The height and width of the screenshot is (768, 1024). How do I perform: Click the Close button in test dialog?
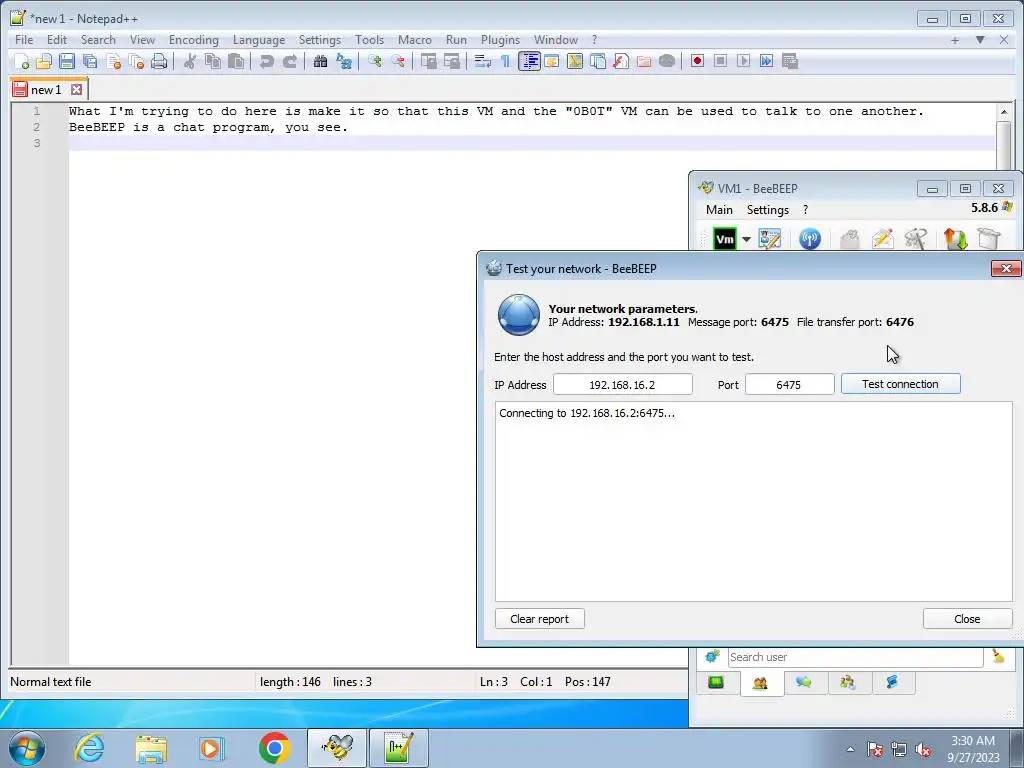967,618
